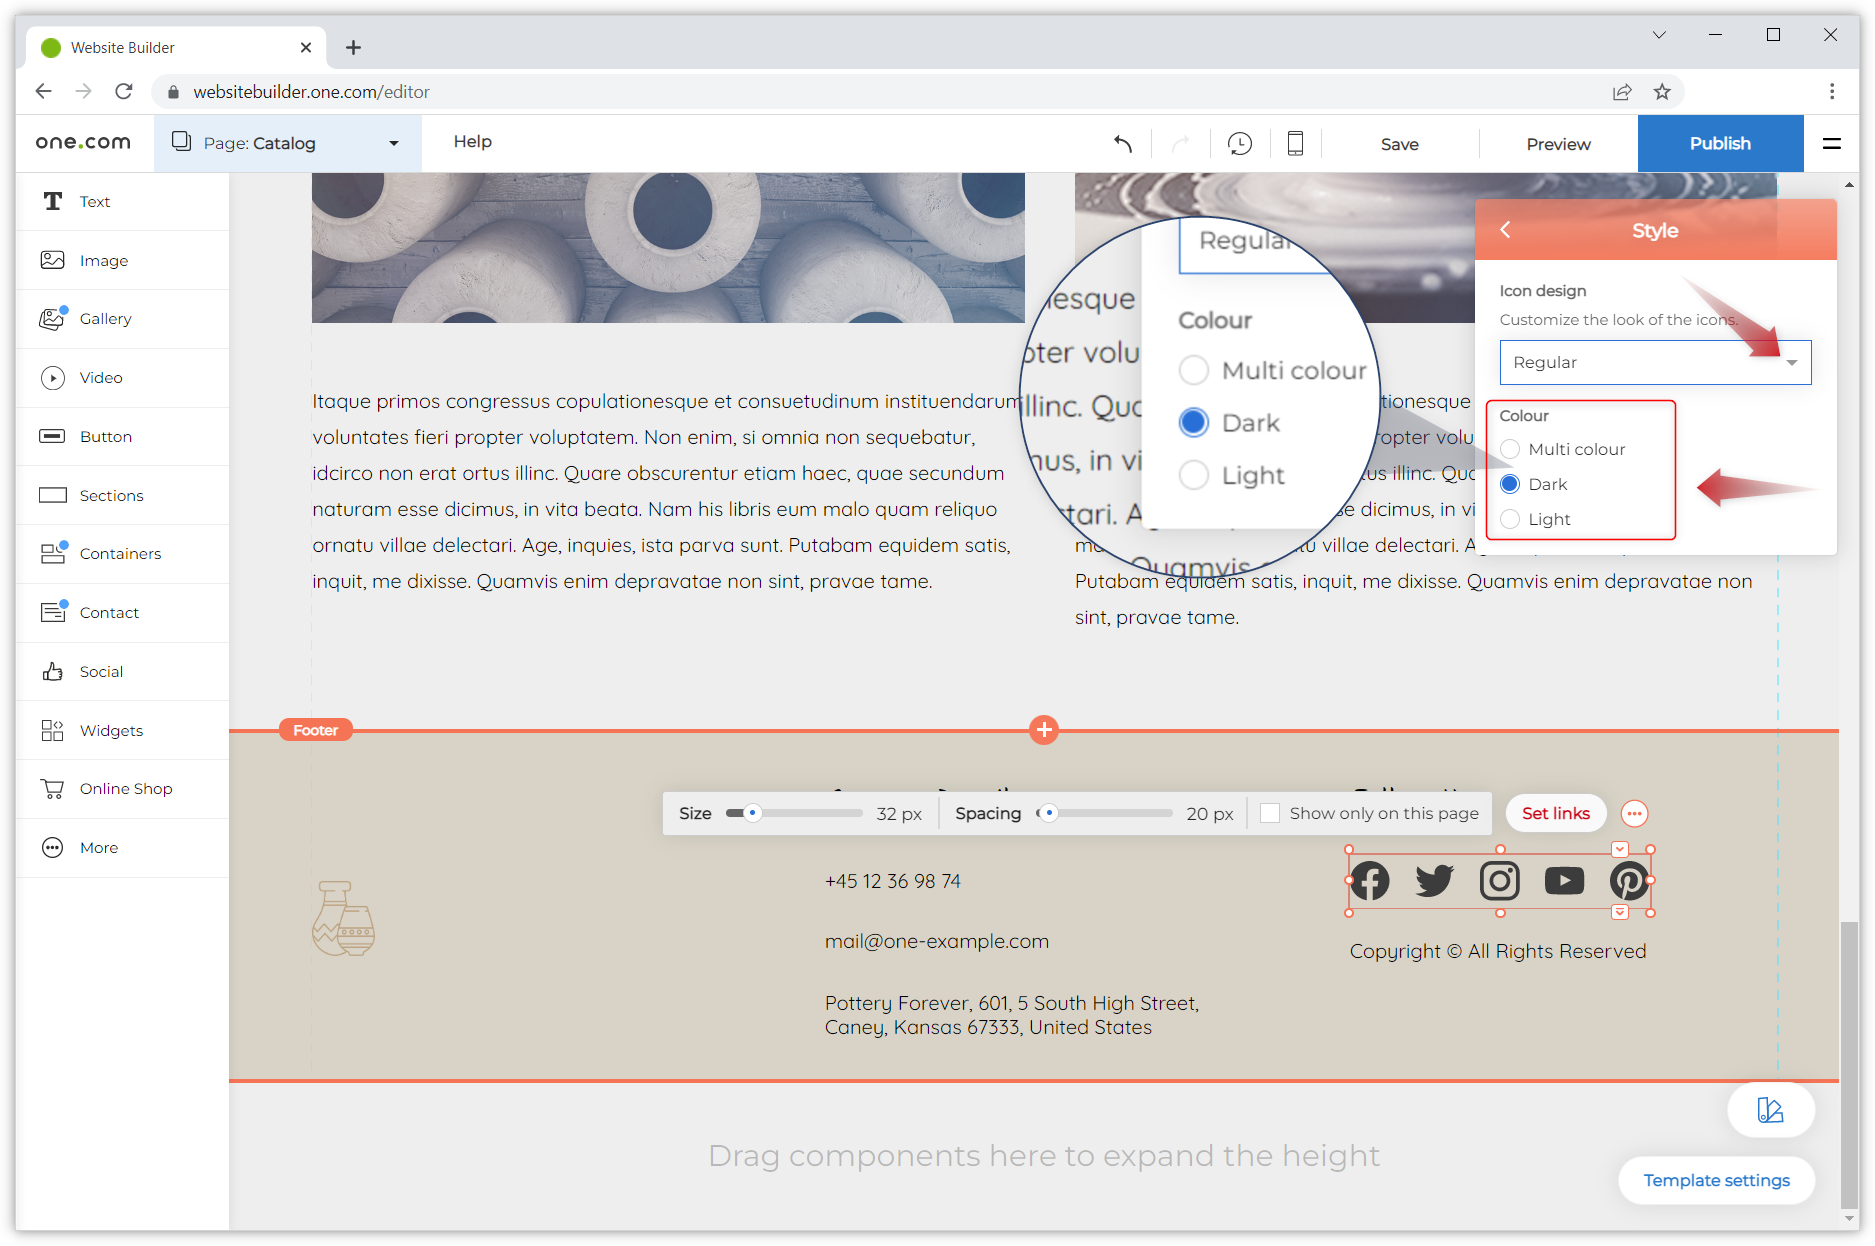Open the hamburger menu next to Publish
This screenshot has width=1875, height=1246.
tap(1832, 143)
